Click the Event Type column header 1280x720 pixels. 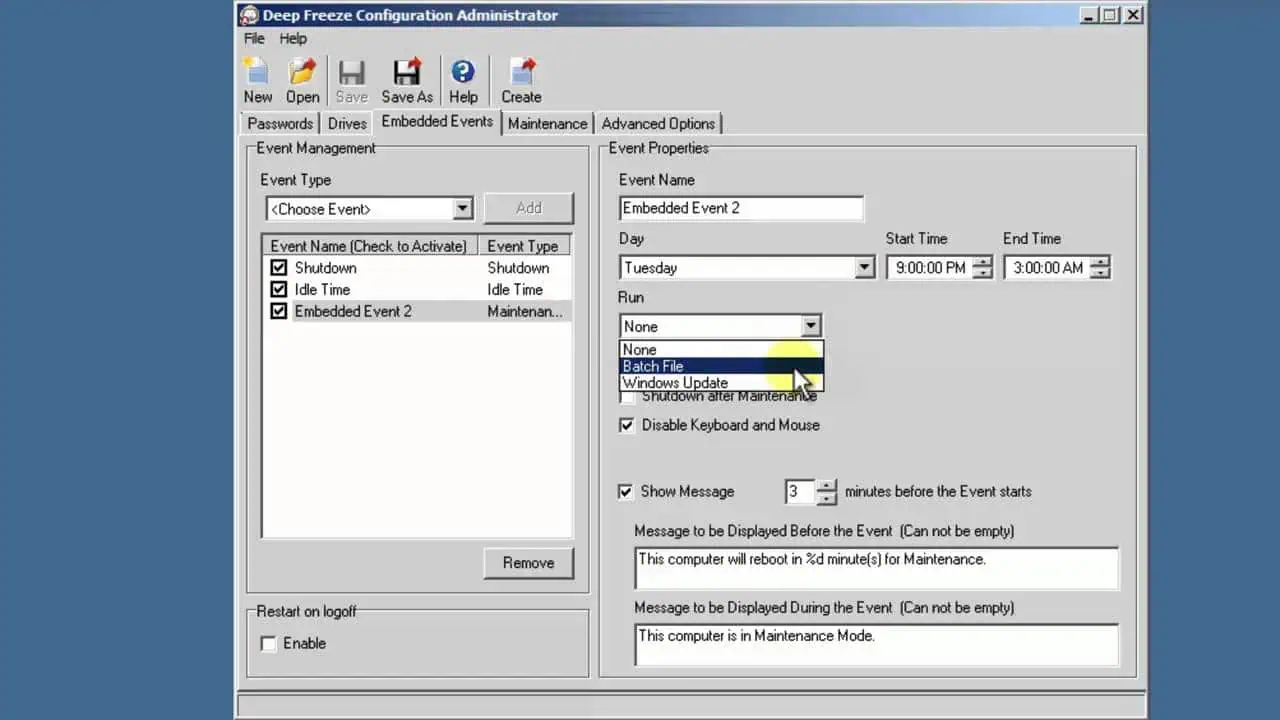(524, 246)
